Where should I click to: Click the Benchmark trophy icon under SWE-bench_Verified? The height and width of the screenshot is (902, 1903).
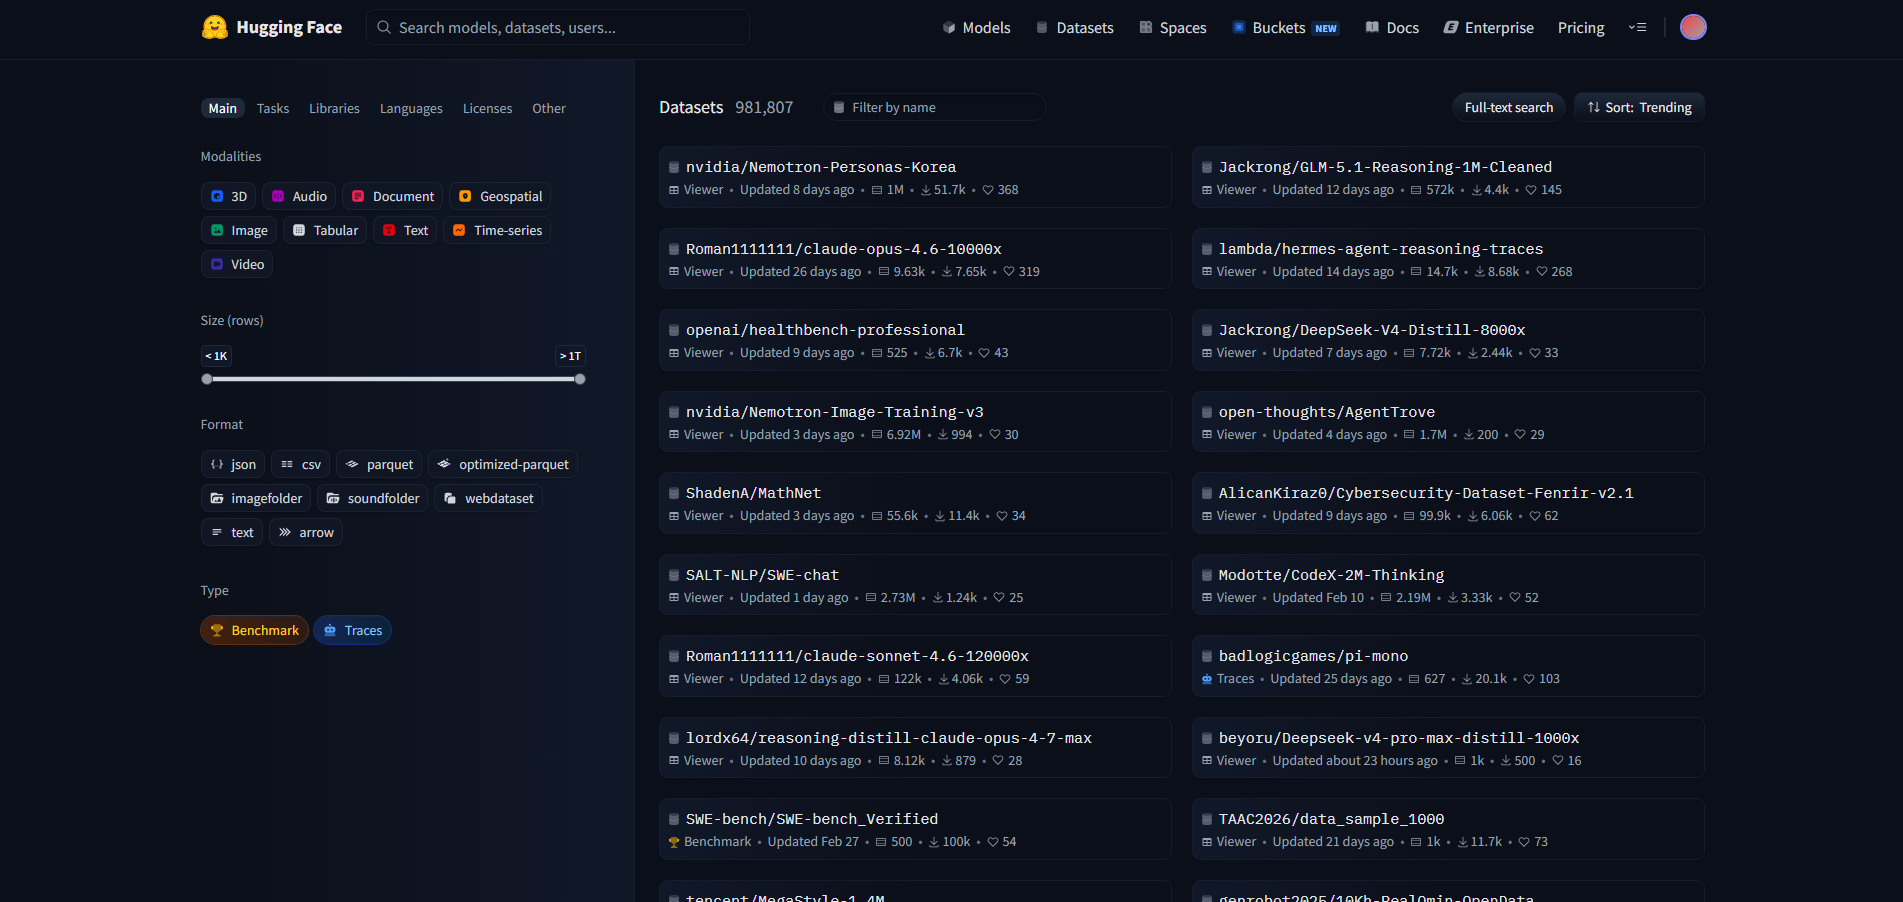pos(674,842)
